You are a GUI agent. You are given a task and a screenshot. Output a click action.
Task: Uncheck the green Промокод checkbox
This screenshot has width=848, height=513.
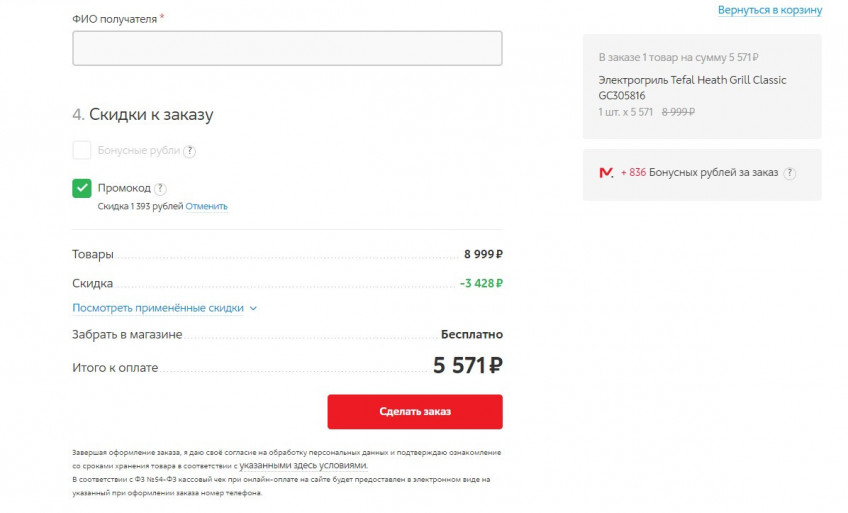coord(82,188)
